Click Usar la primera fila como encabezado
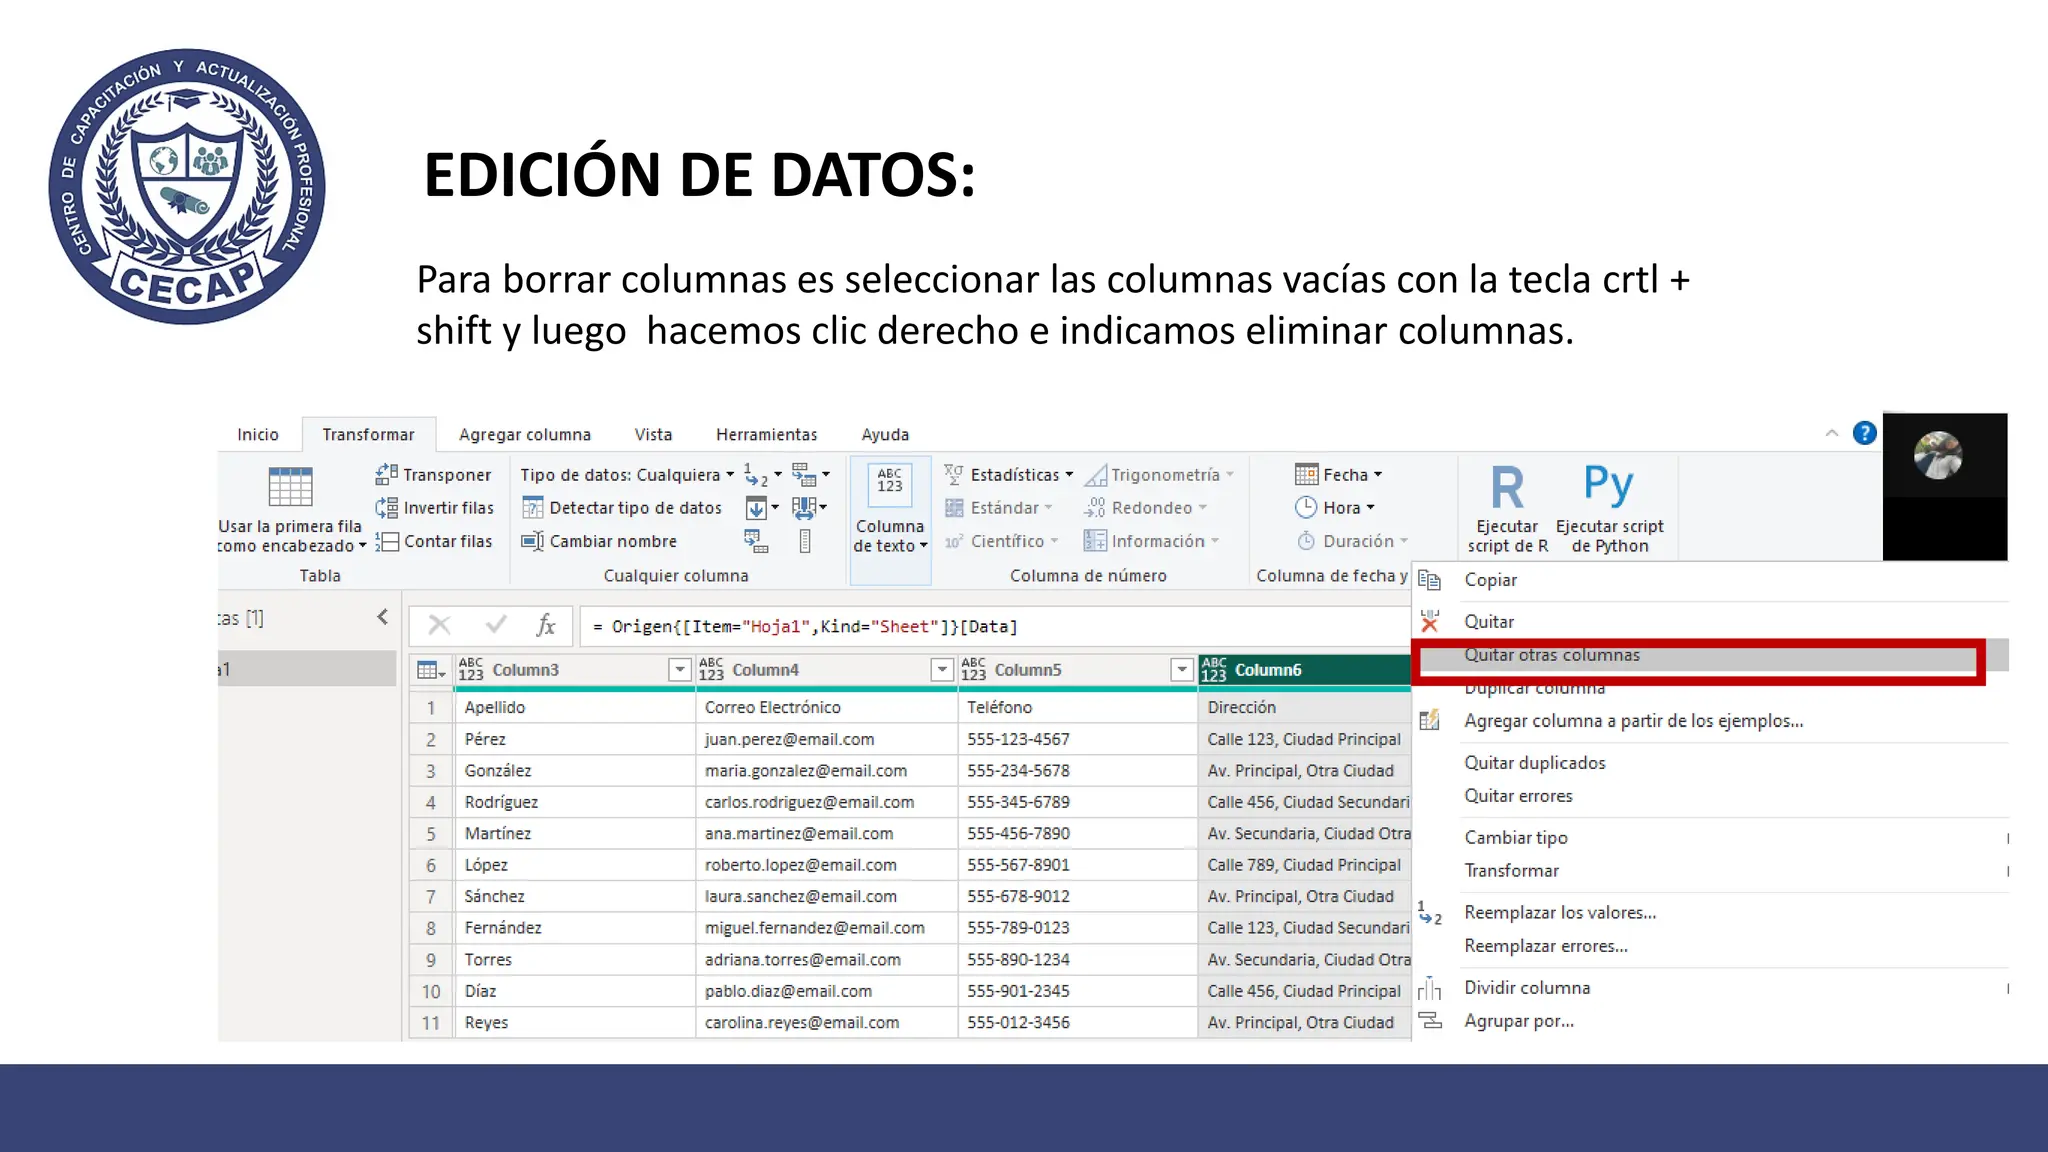Screen dimensions: 2048x1152 tap(291, 510)
